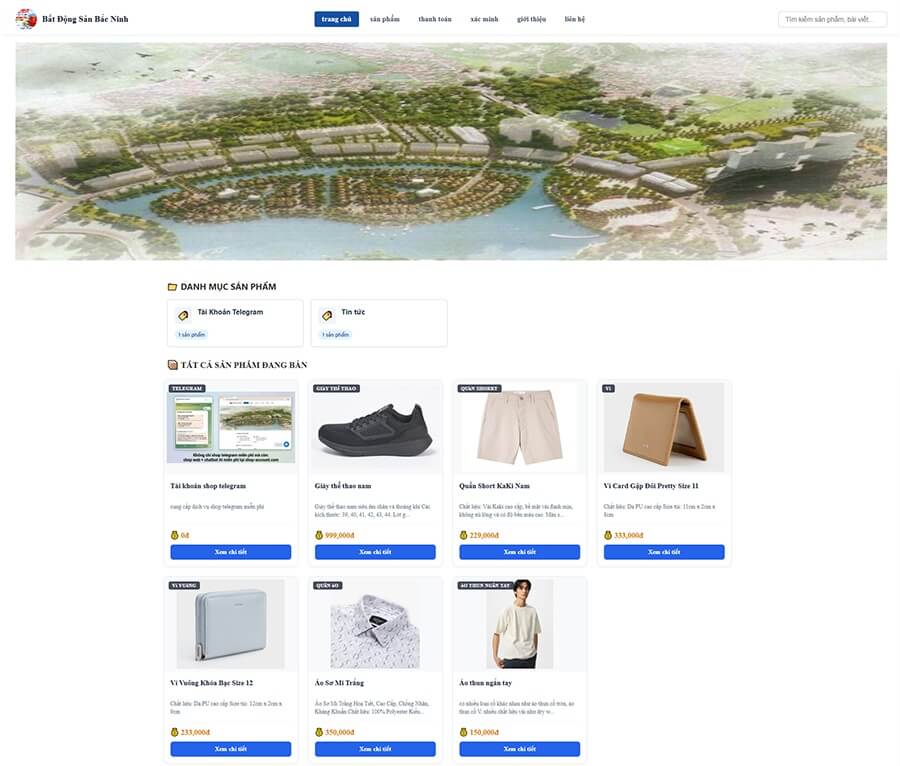Open the trang chủ menu tab
The image size is (900, 766).
(336, 19)
